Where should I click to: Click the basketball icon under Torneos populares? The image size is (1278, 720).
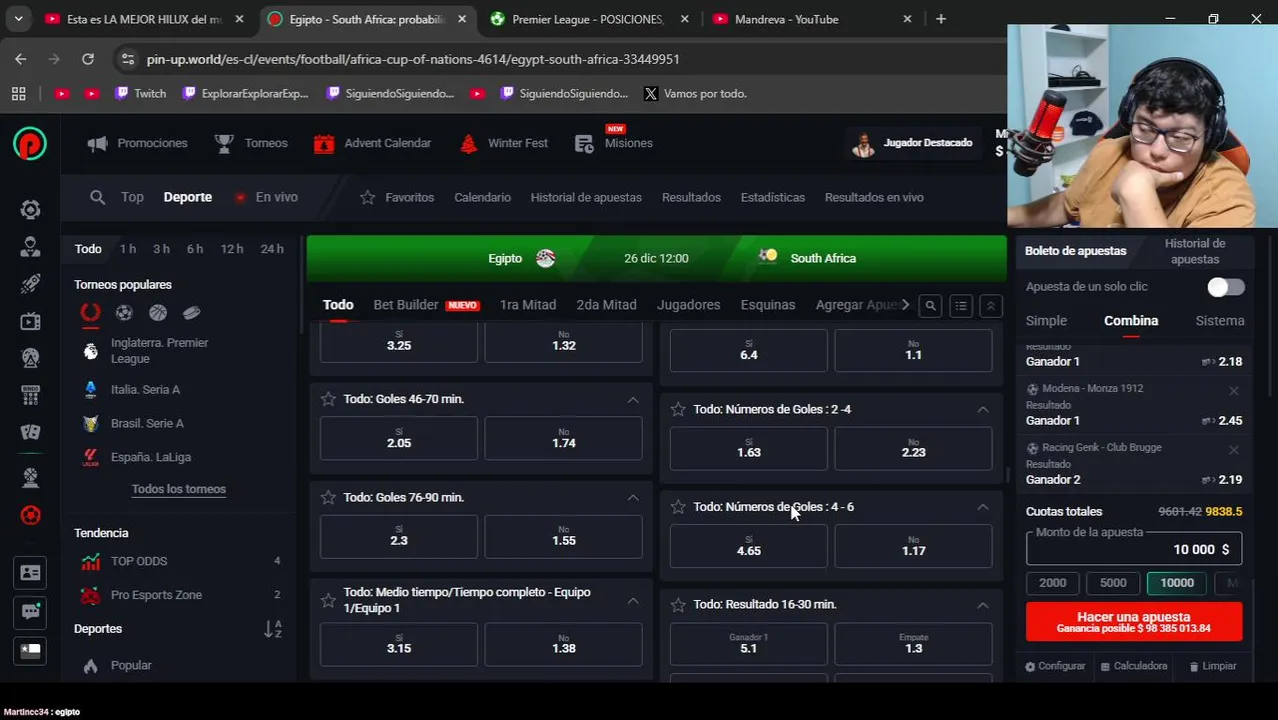click(x=158, y=313)
